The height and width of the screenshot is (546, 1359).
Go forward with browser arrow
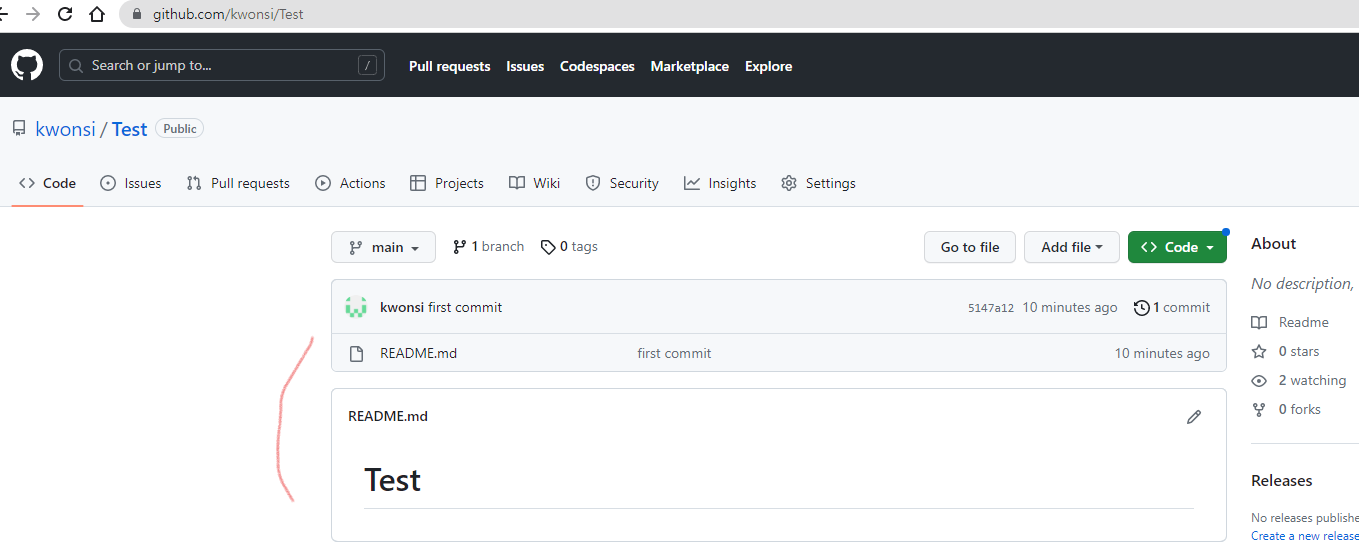33,14
